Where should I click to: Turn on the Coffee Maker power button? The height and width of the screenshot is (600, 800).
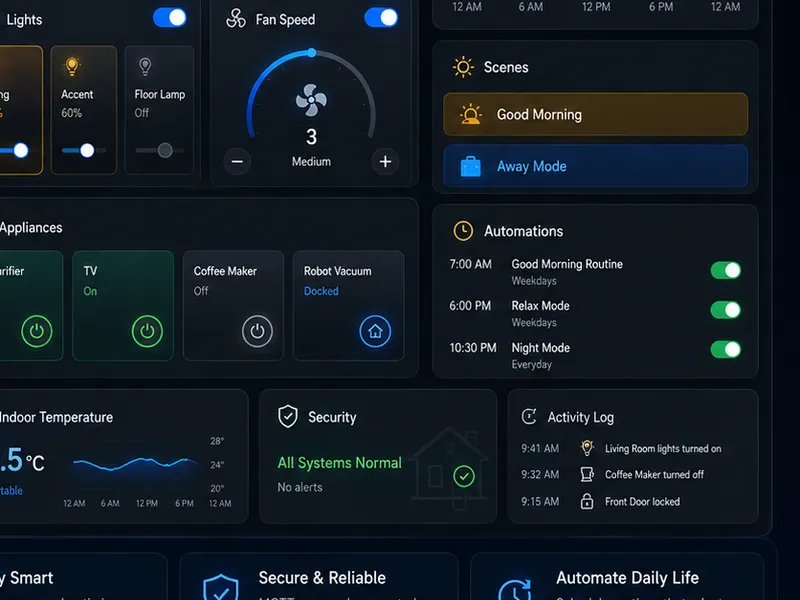pyautogui.click(x=257, y=331)
